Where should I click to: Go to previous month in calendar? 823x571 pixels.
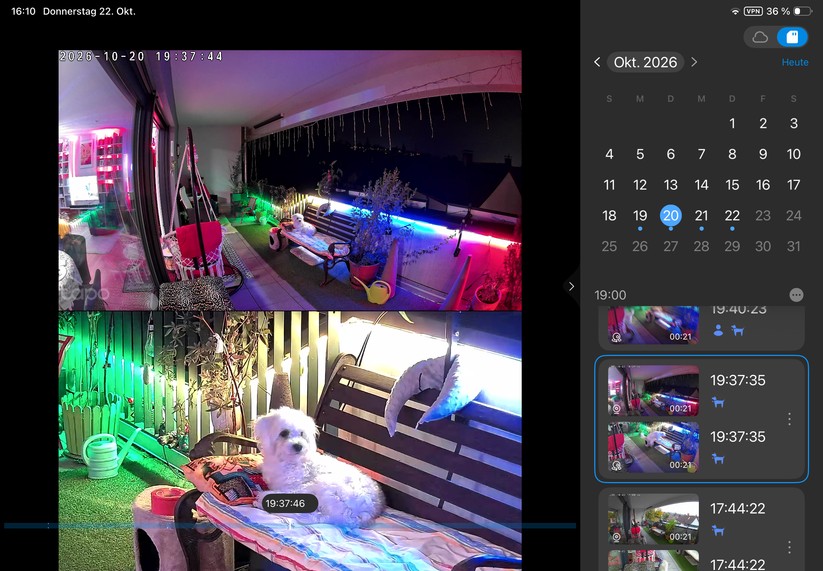click(x=597, y=62)
